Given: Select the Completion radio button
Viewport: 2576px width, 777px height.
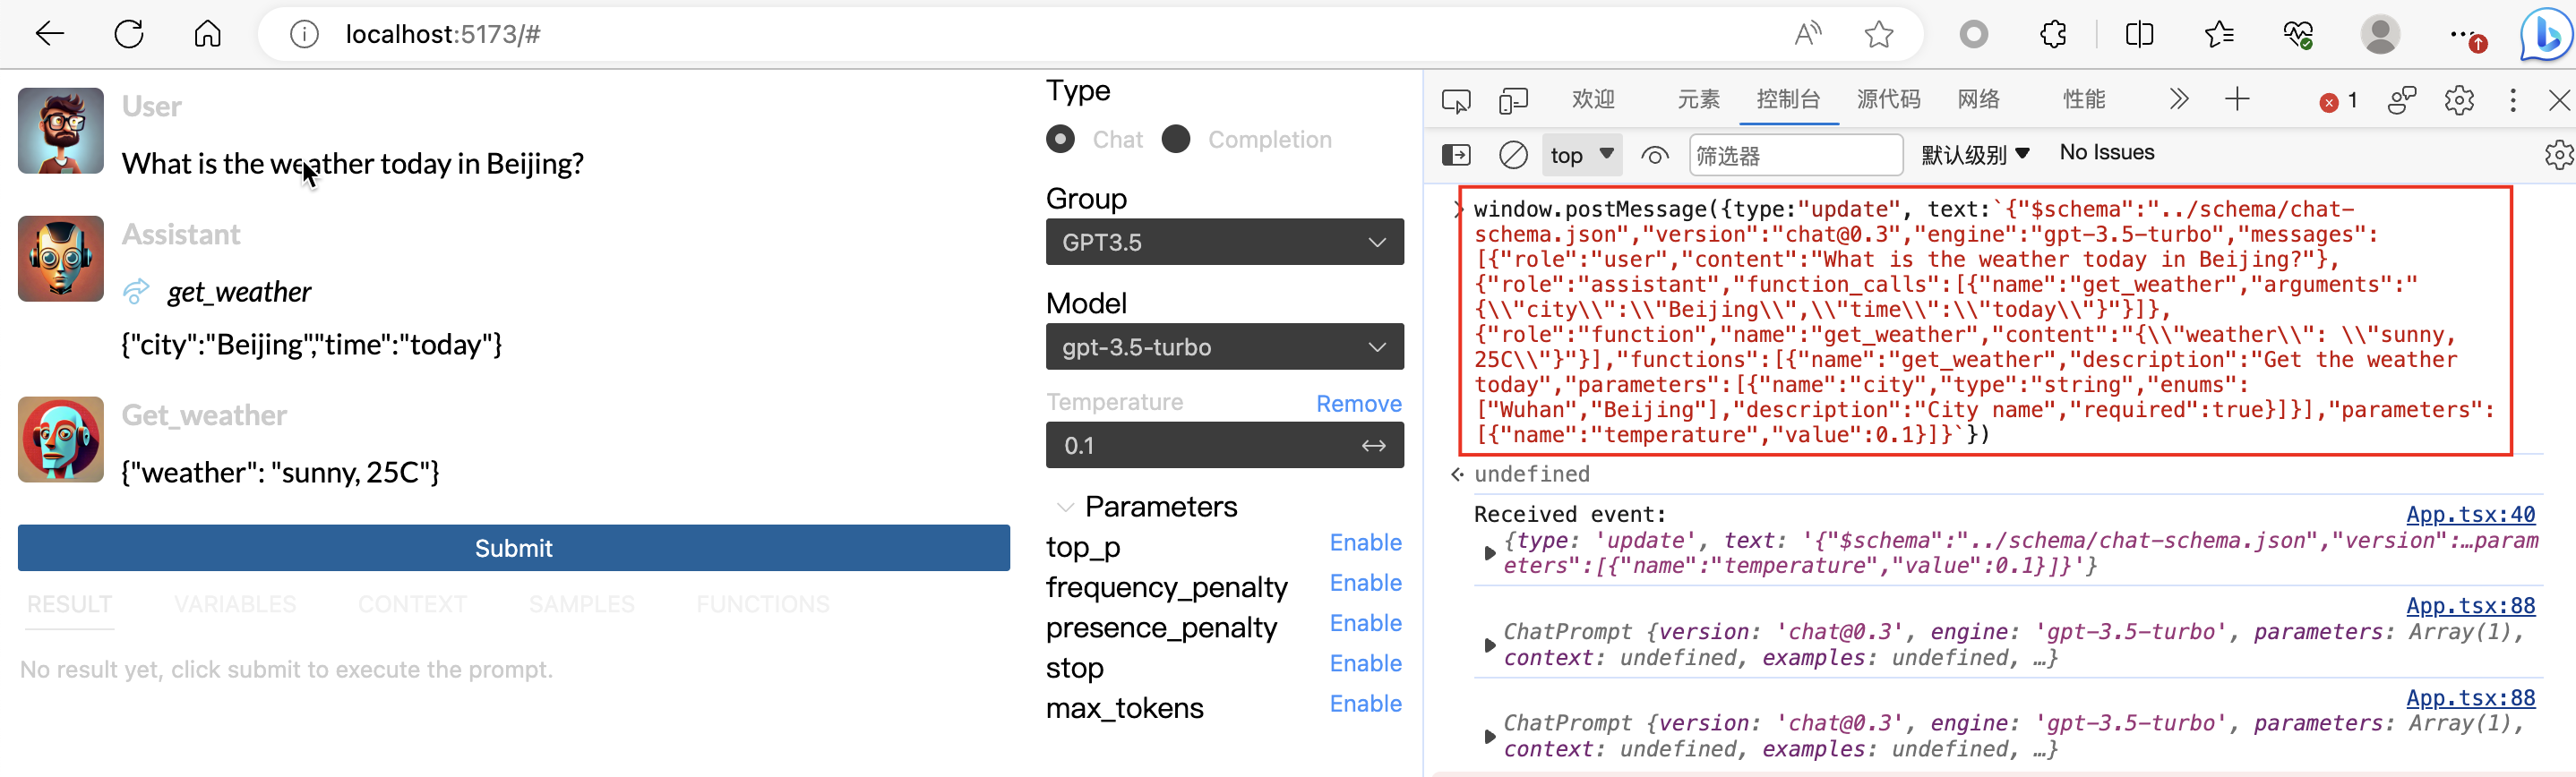Looking at the screenshot, I should [1176, 139].
